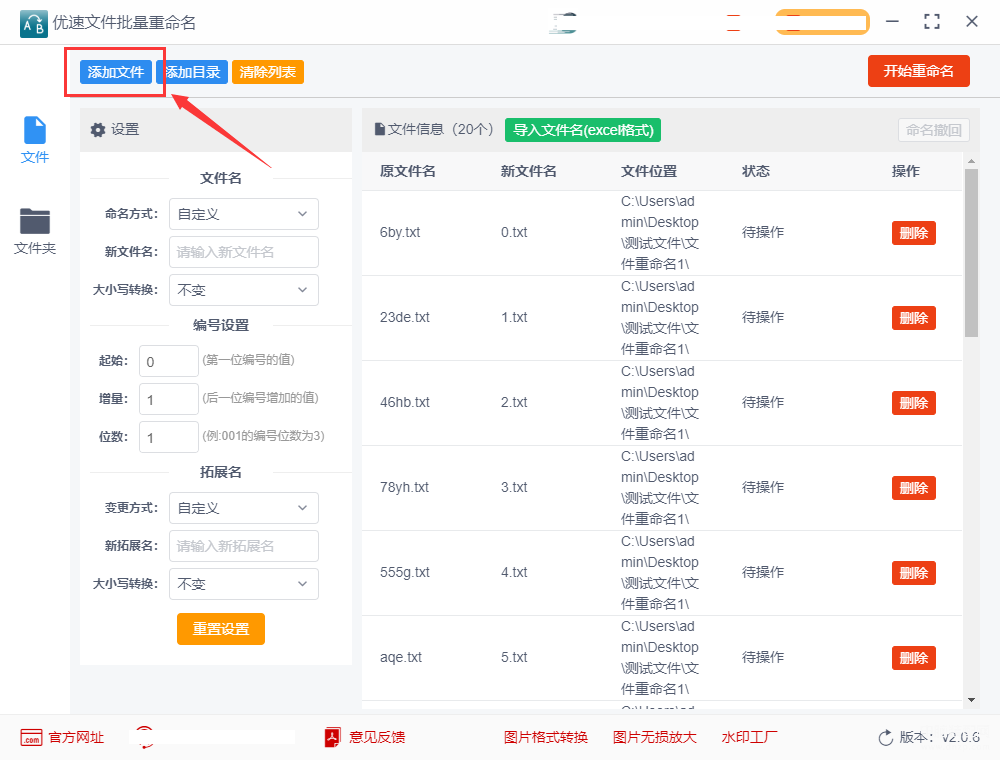Image resolution: width=1000 pixels, height=760 pixels.
Task: Click the 新文件名 column header
Action: [529, 171]
